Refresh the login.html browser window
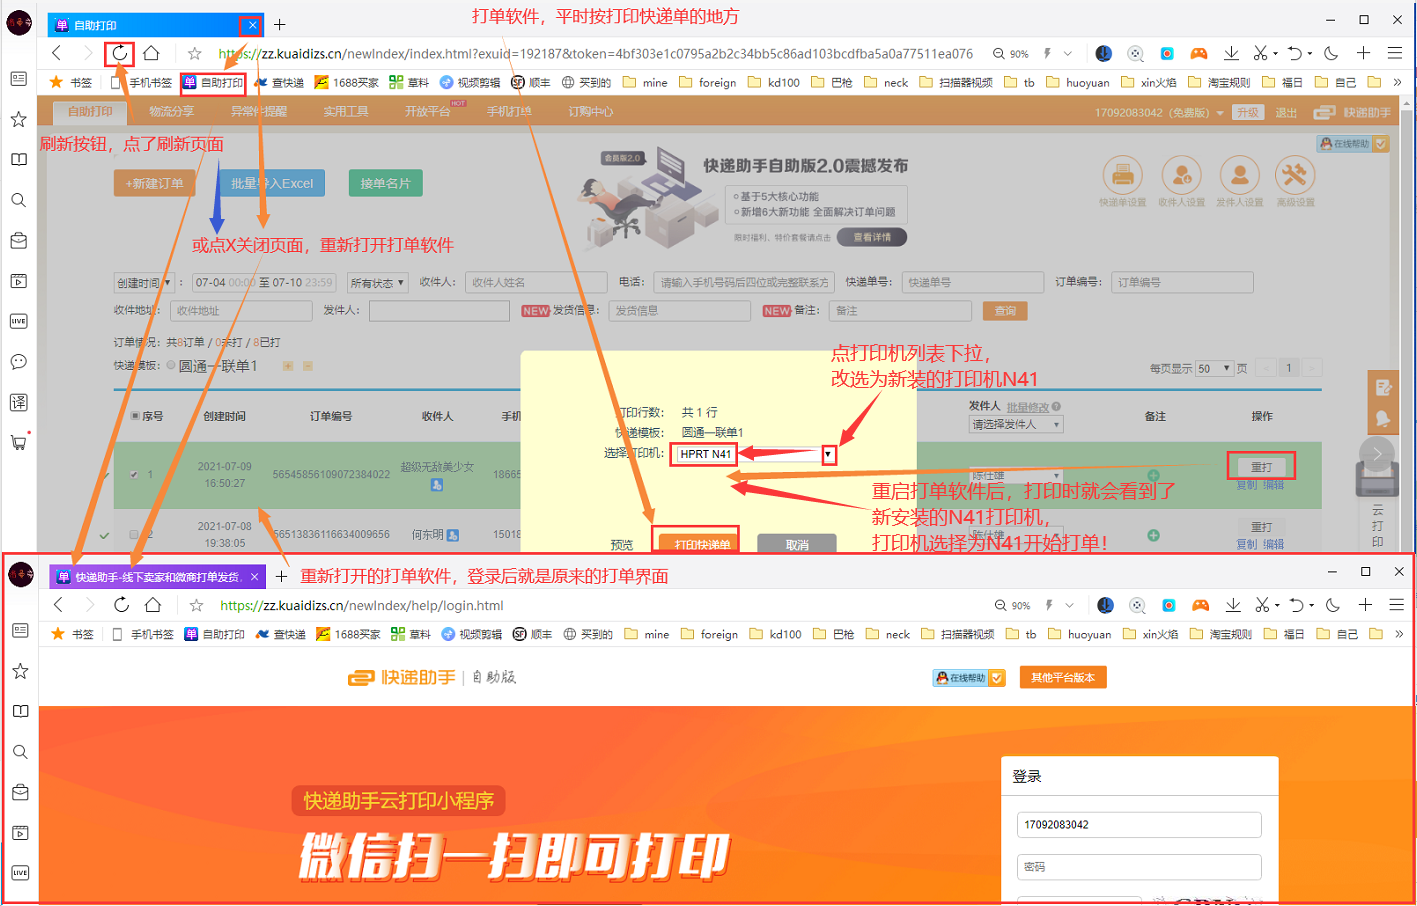The width and height of the screenshot is (1417, 906). point(121,605)
